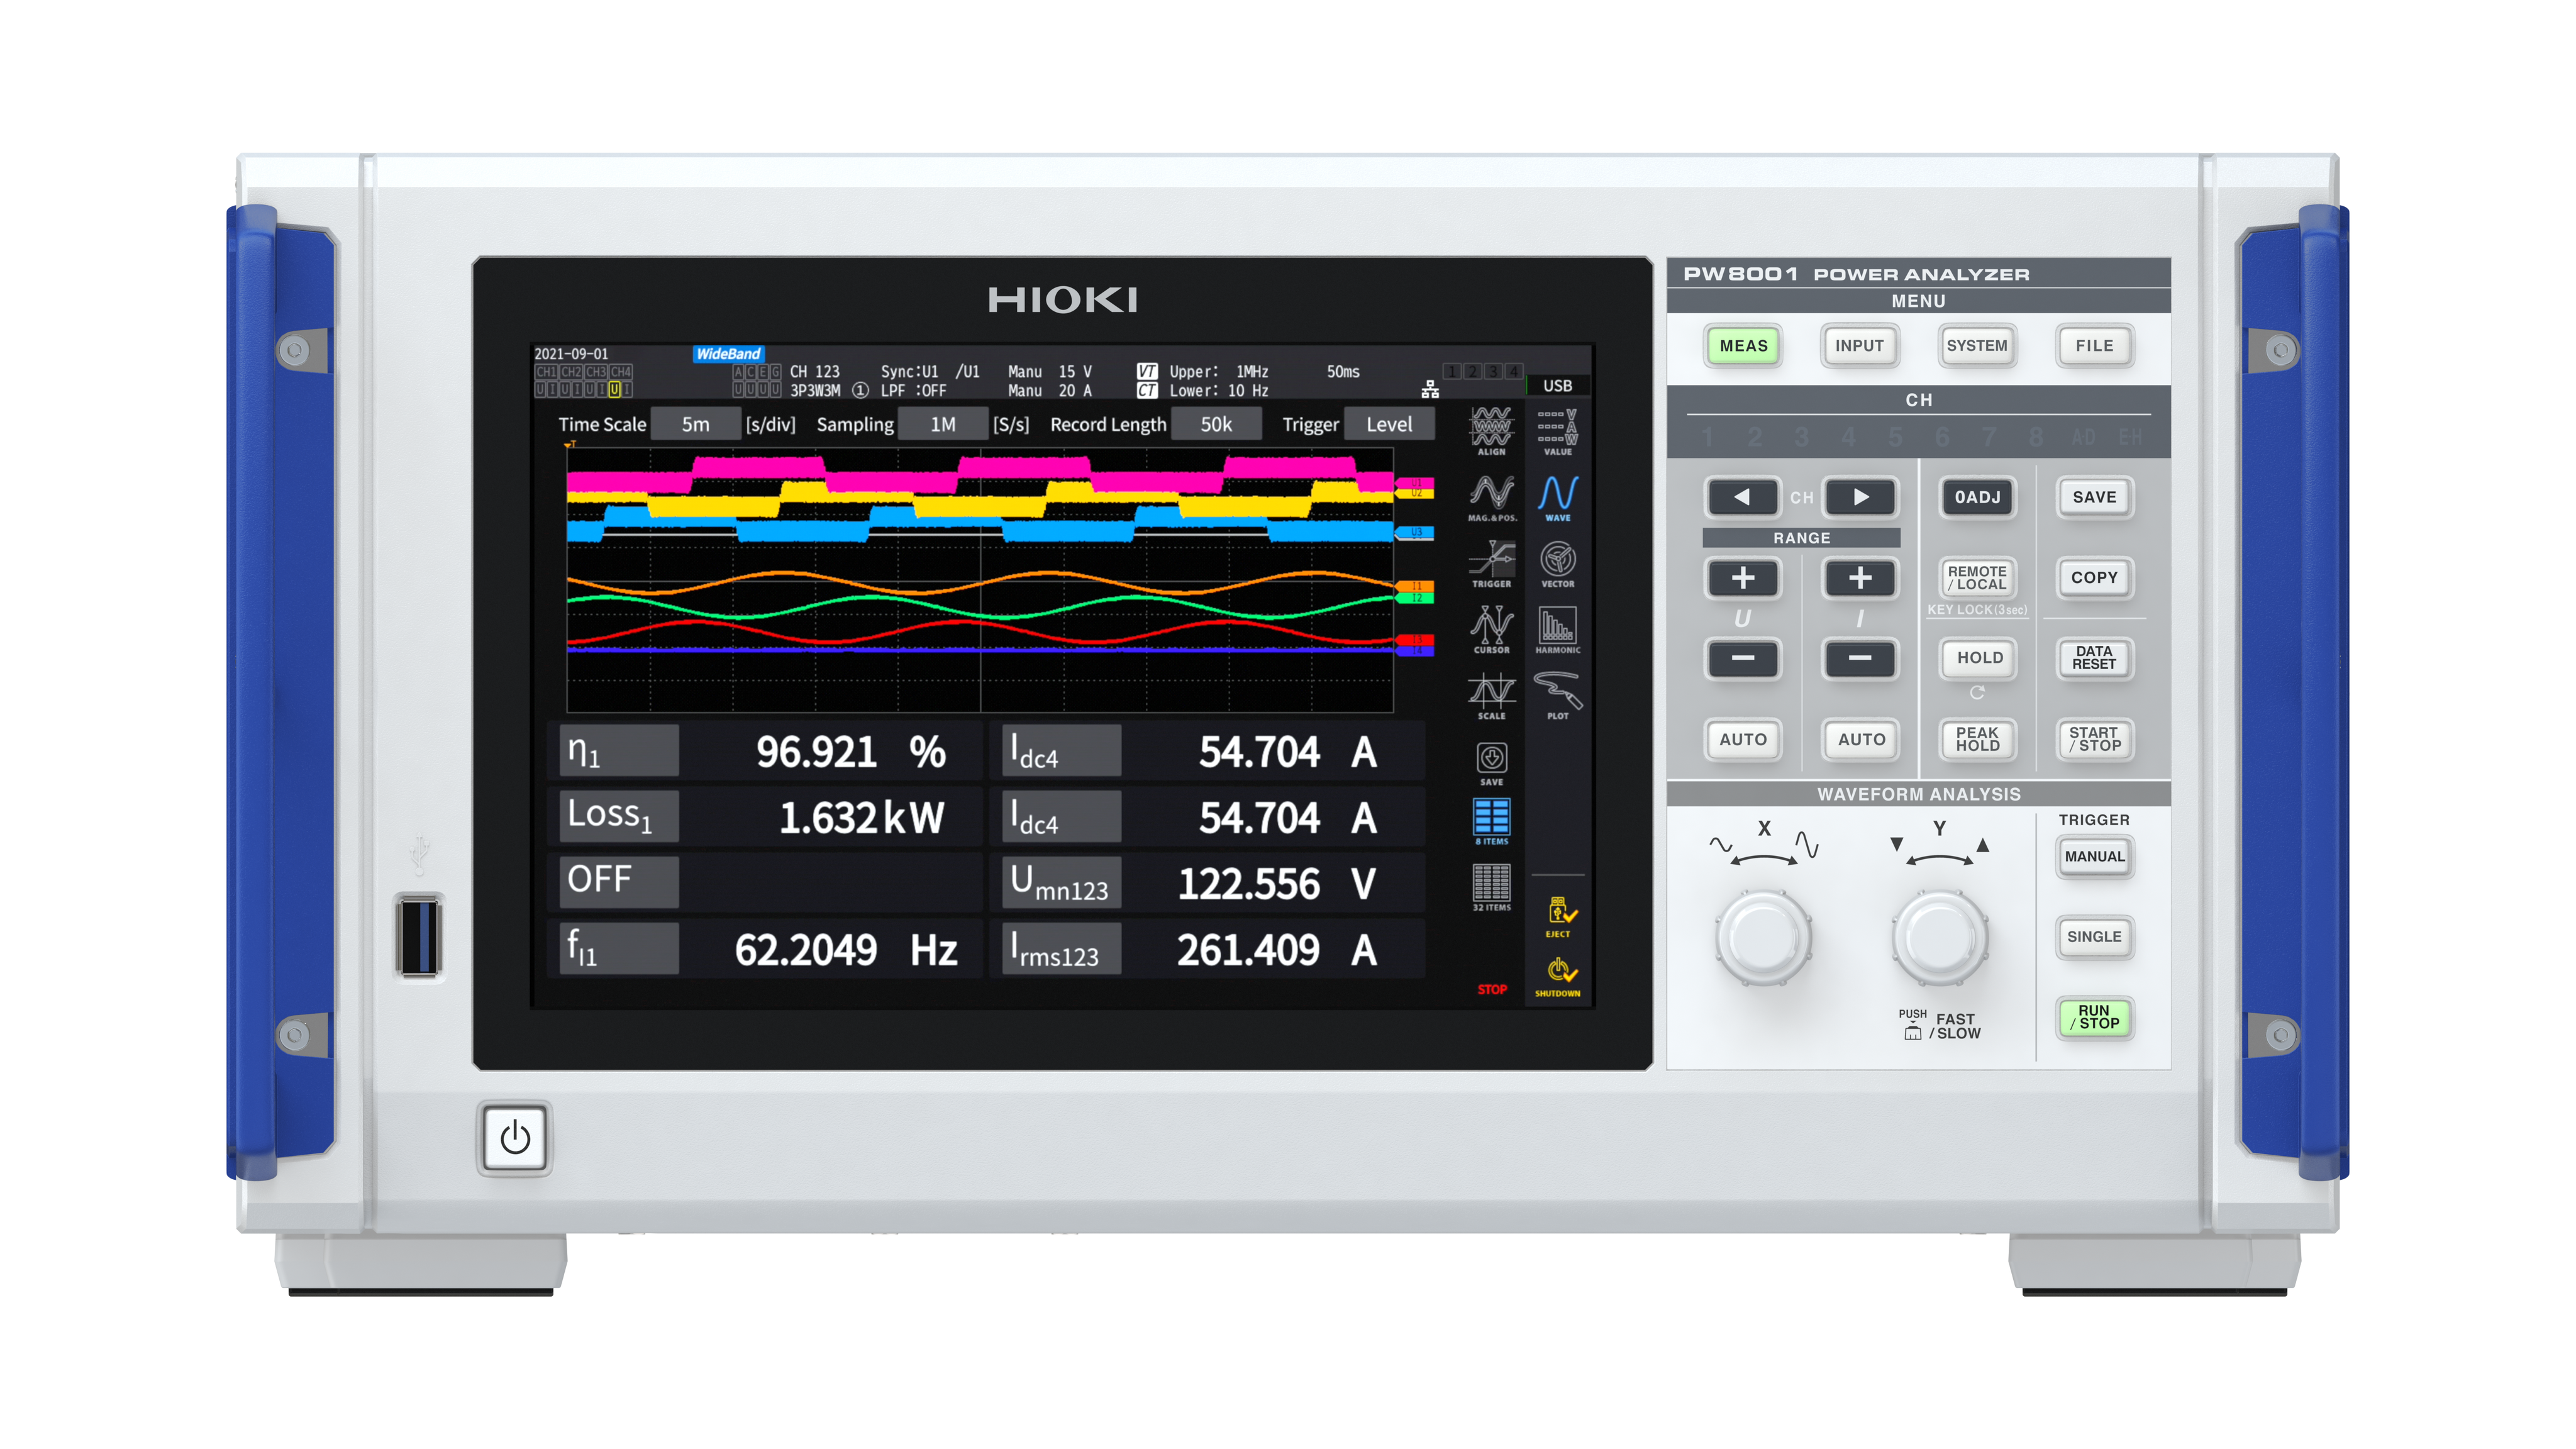The height and width of the screenshot is (1449, 2576).
Task: Tap the EJECT media icon
Action: [x=1558, y=916]
